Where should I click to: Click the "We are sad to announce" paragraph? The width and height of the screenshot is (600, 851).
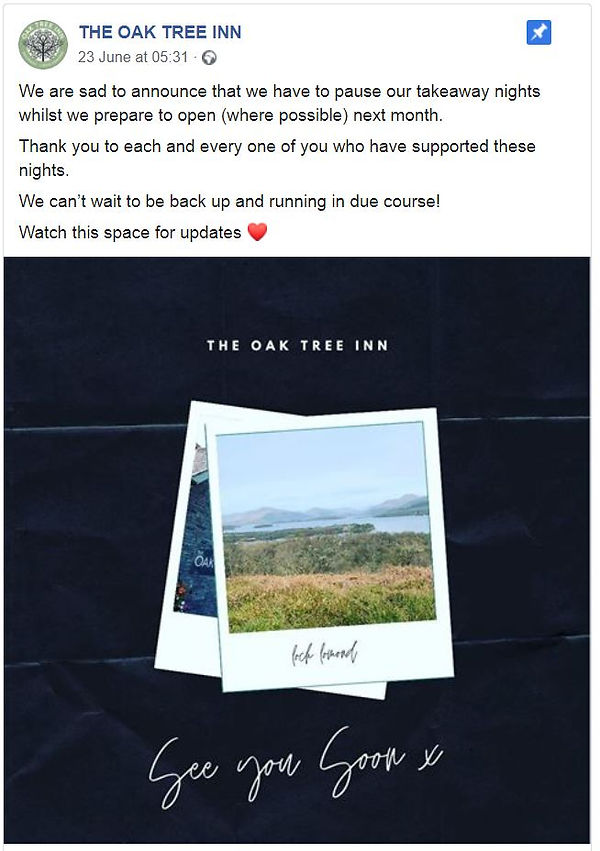pyautogui.click(x=279, y=103)
